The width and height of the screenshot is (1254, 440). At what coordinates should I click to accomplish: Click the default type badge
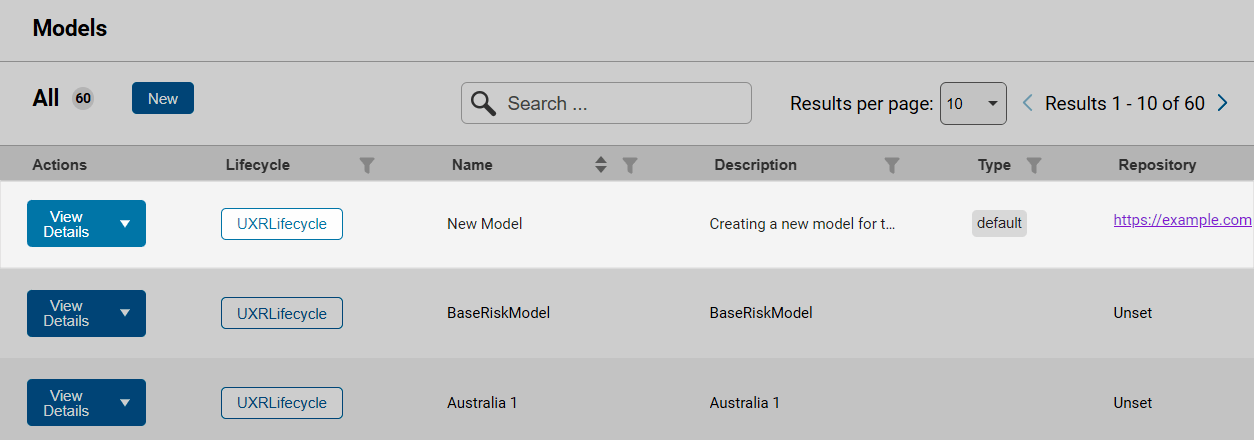pos(999,224)
